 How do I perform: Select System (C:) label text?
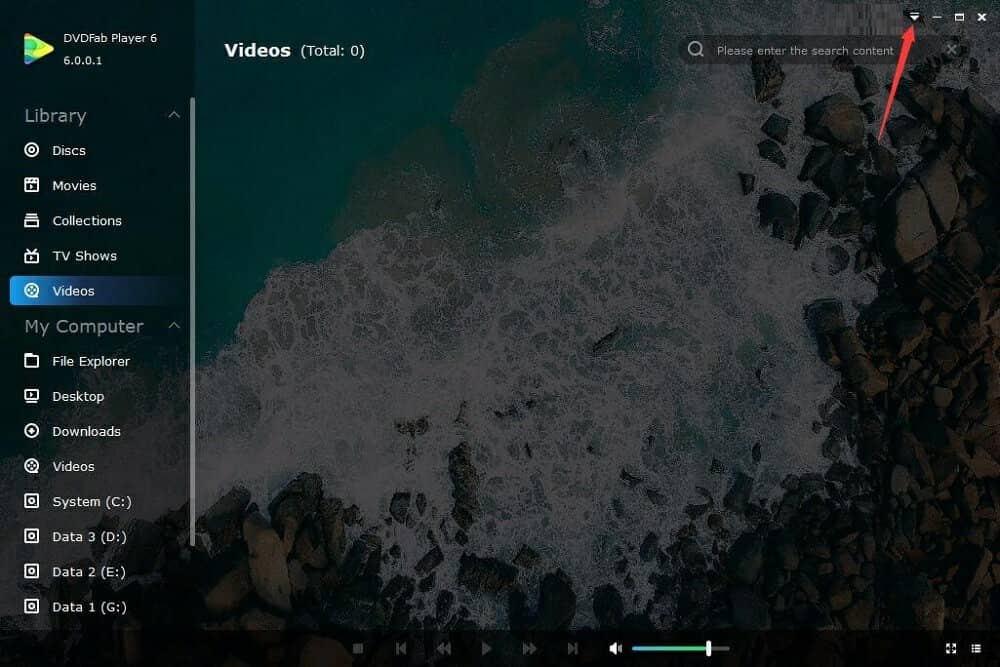[x=91, y=502]
